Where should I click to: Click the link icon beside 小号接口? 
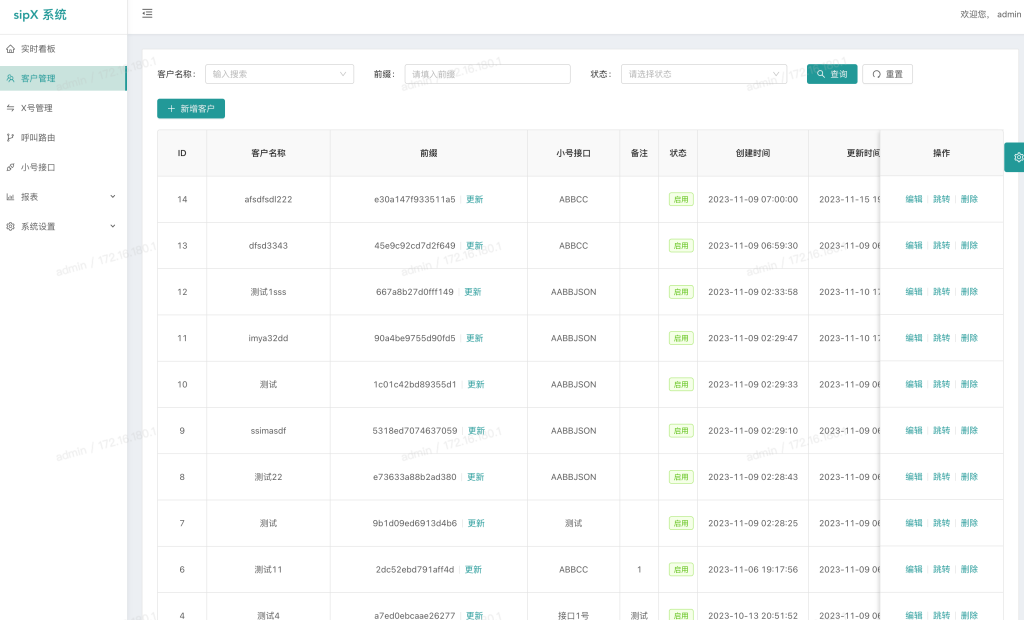coord(10,167)
